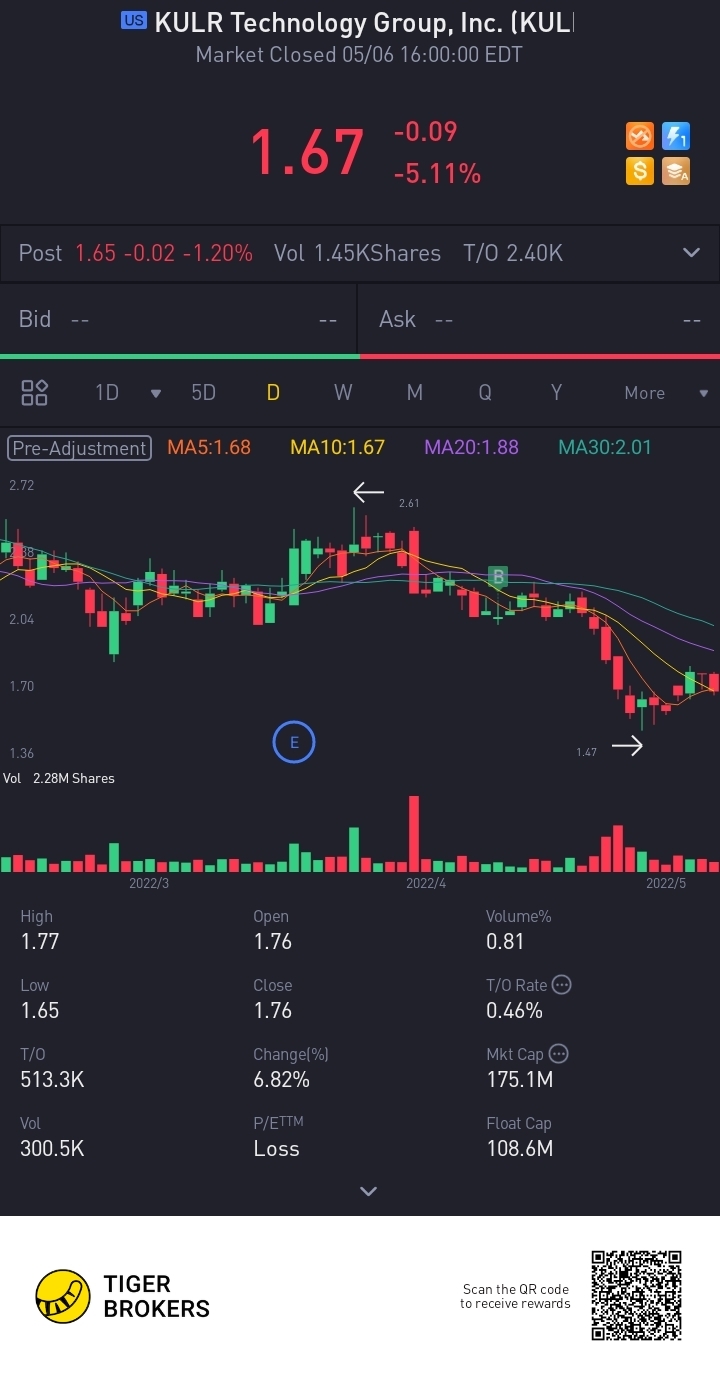Tap the 2022/4 date axis label
The height and width of the screenshot is (1377, 720).
click(426, 883)
